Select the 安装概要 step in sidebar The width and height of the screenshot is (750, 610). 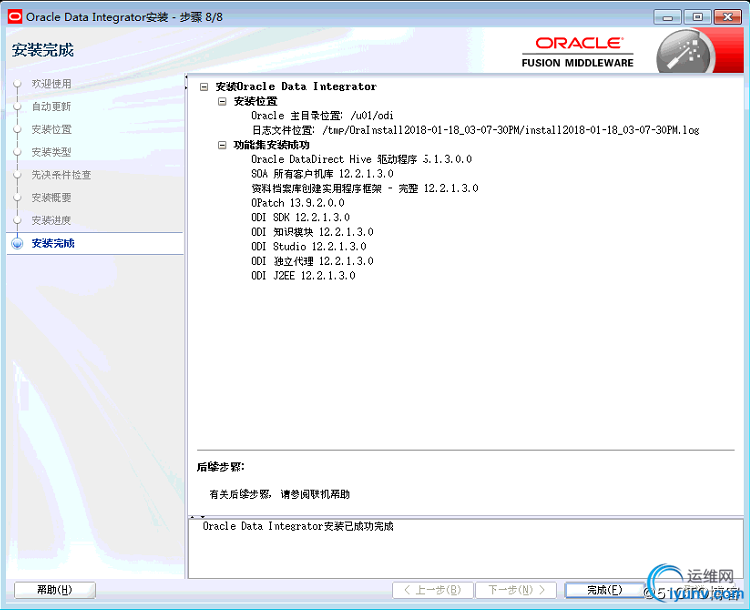pyautogui.click(x=52, y=198)
